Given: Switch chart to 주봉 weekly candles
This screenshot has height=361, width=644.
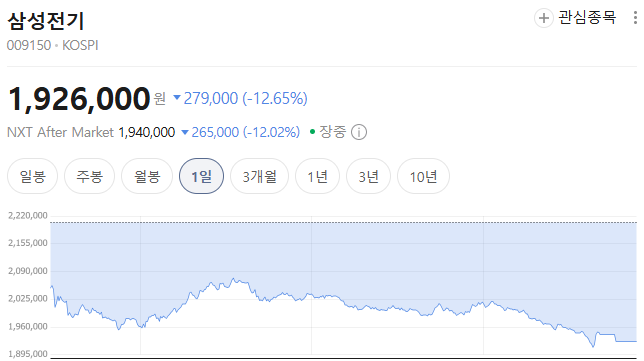Looking at the screenshot, I should [x=90, y=176].
